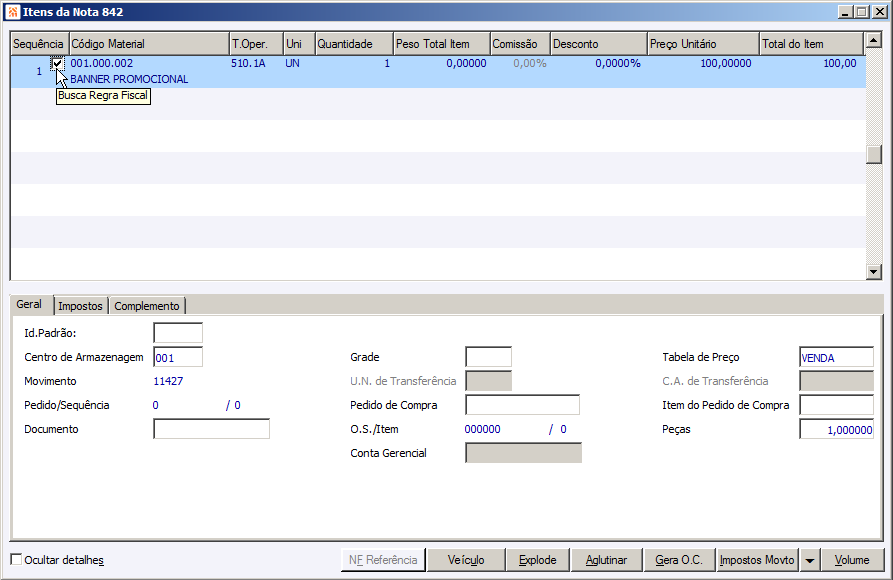Click the 510.1A operation type cell

[x=248, y=63]
